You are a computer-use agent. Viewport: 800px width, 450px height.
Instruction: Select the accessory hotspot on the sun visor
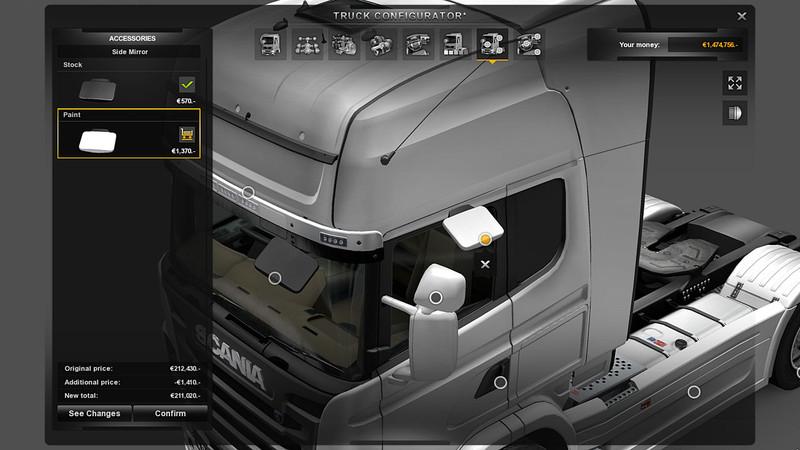pos(248,192)
